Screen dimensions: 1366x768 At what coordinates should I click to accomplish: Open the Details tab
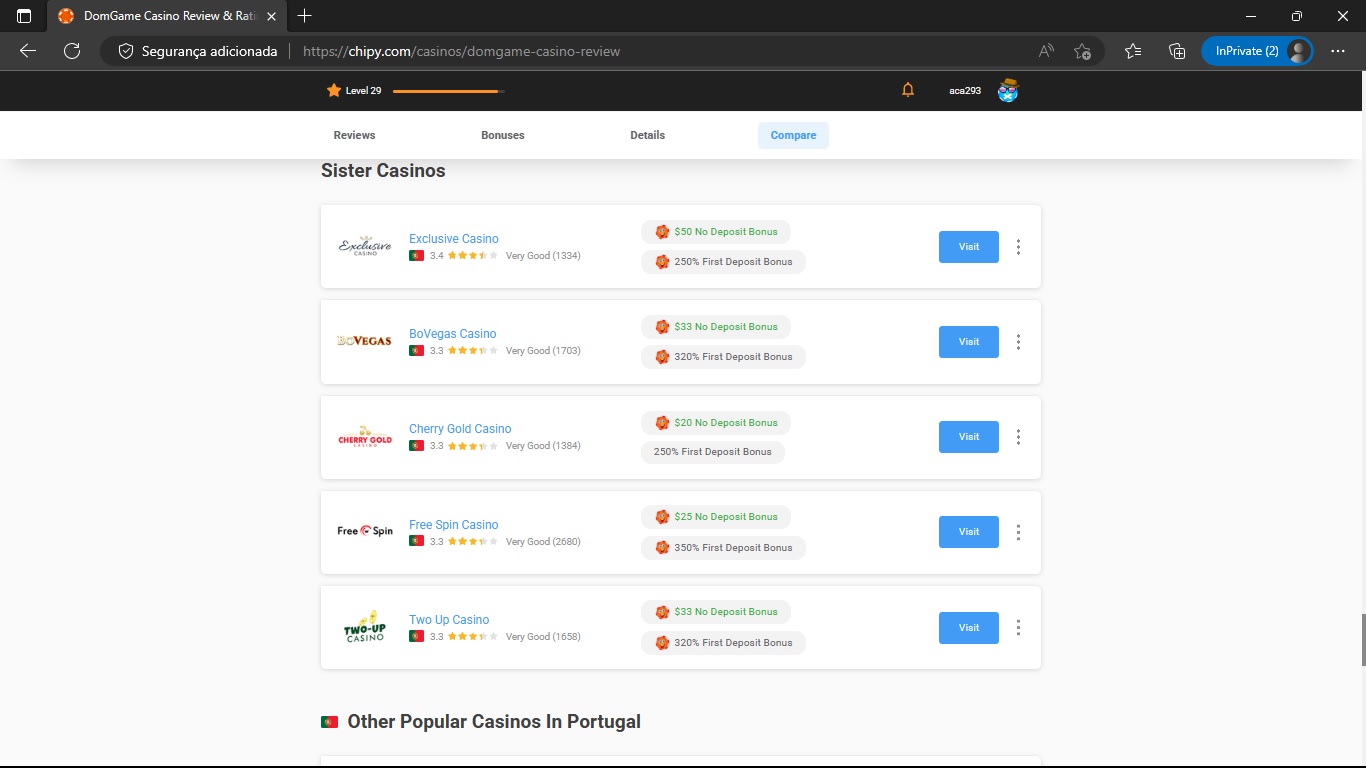tap(647, 135)
